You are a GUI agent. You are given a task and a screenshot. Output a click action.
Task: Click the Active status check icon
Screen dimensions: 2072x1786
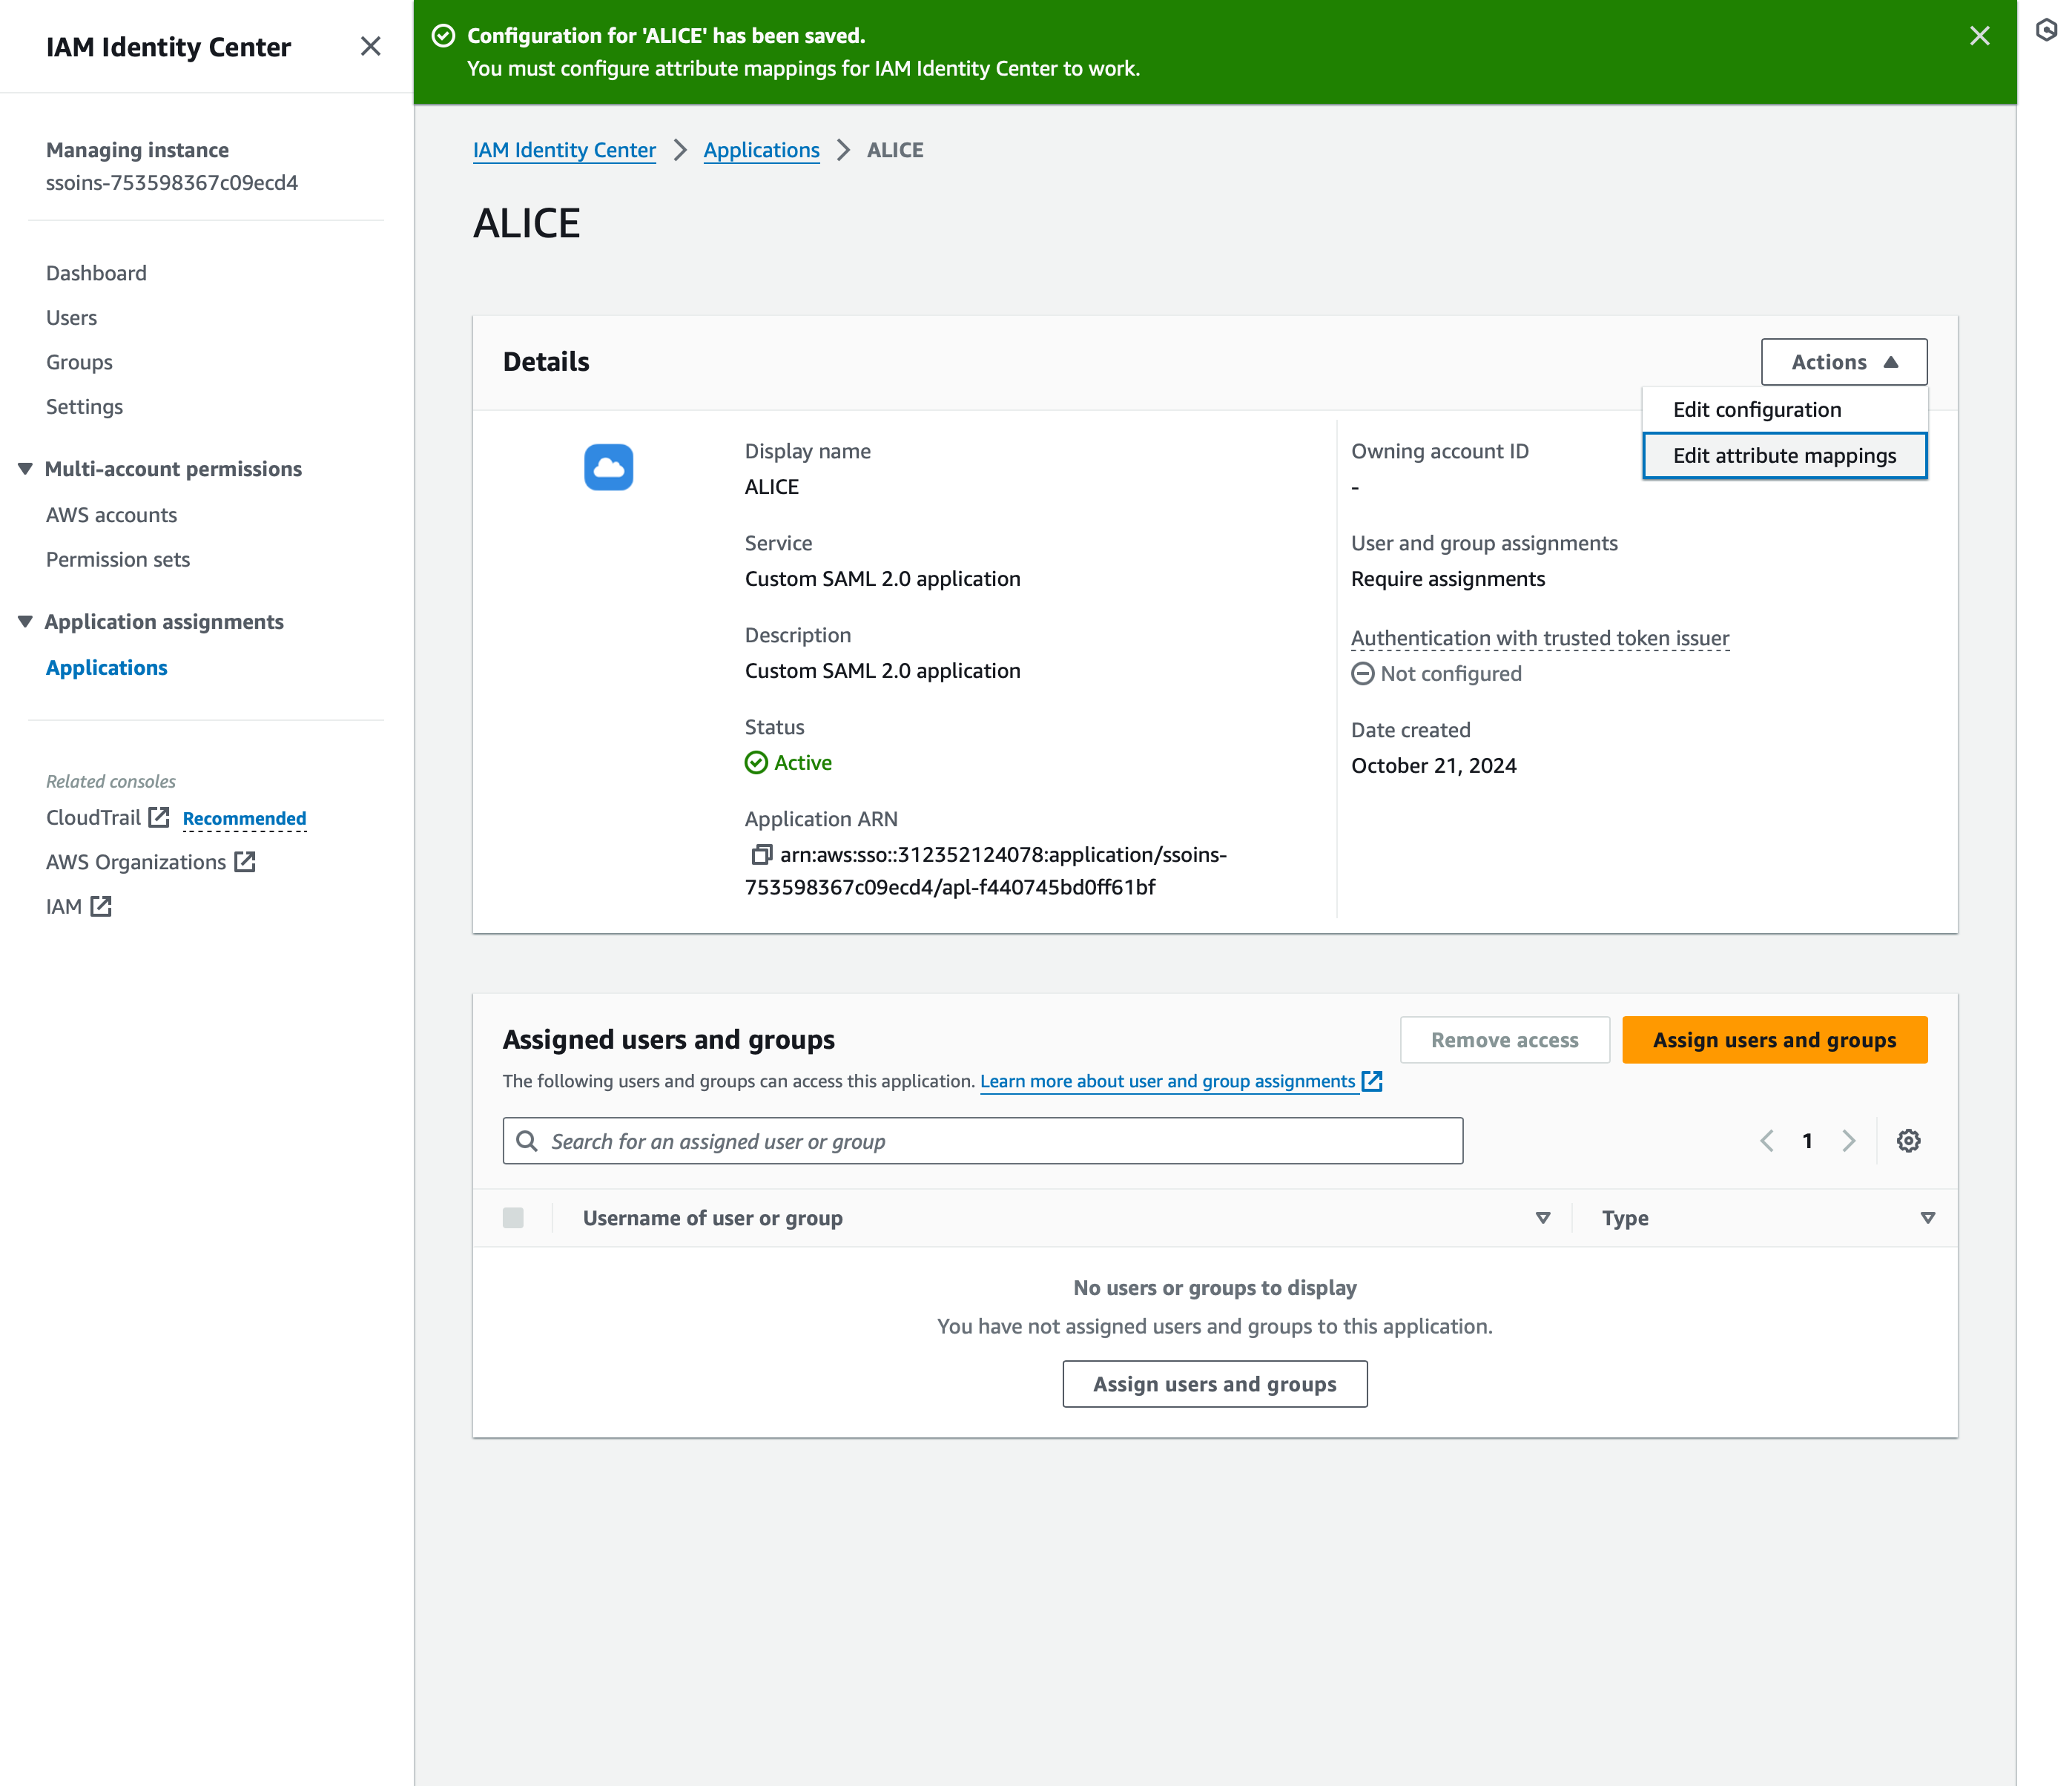pos(756,763)
